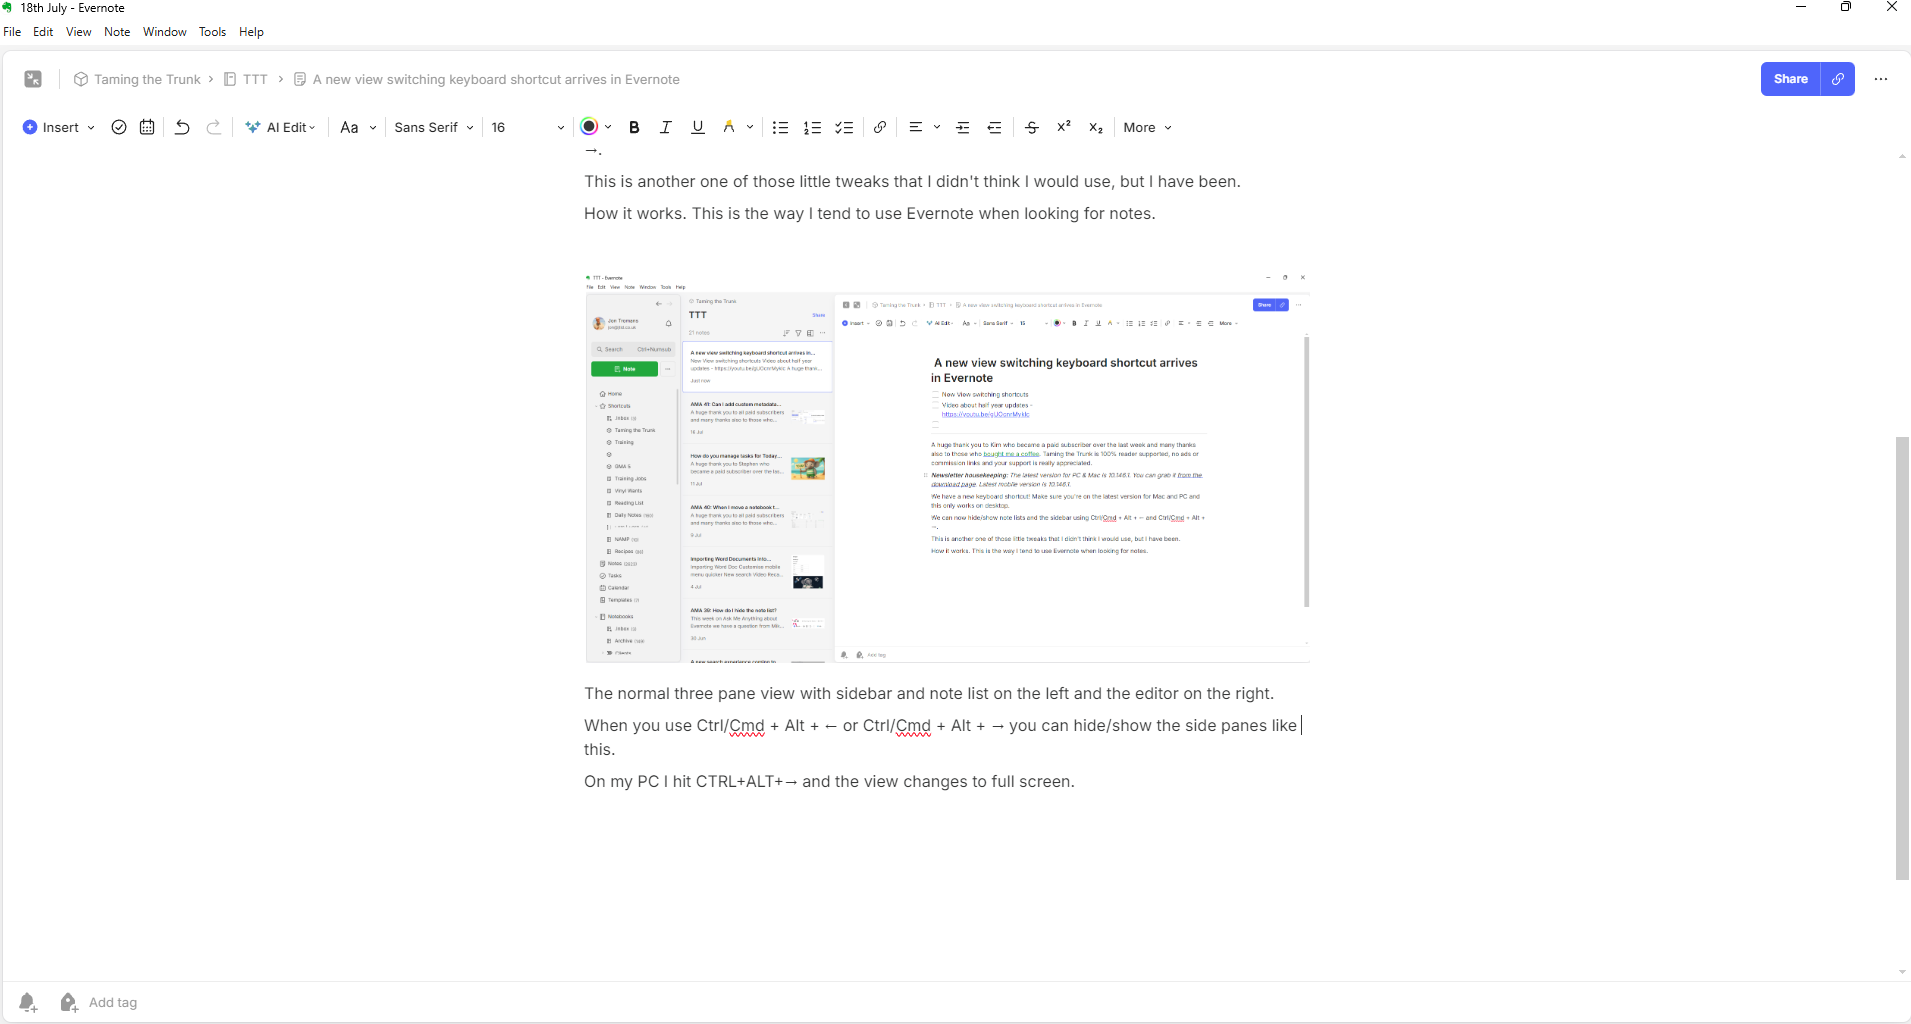
Task: Open the text style Aa dropdown
Action: click(x=358, y=127)
